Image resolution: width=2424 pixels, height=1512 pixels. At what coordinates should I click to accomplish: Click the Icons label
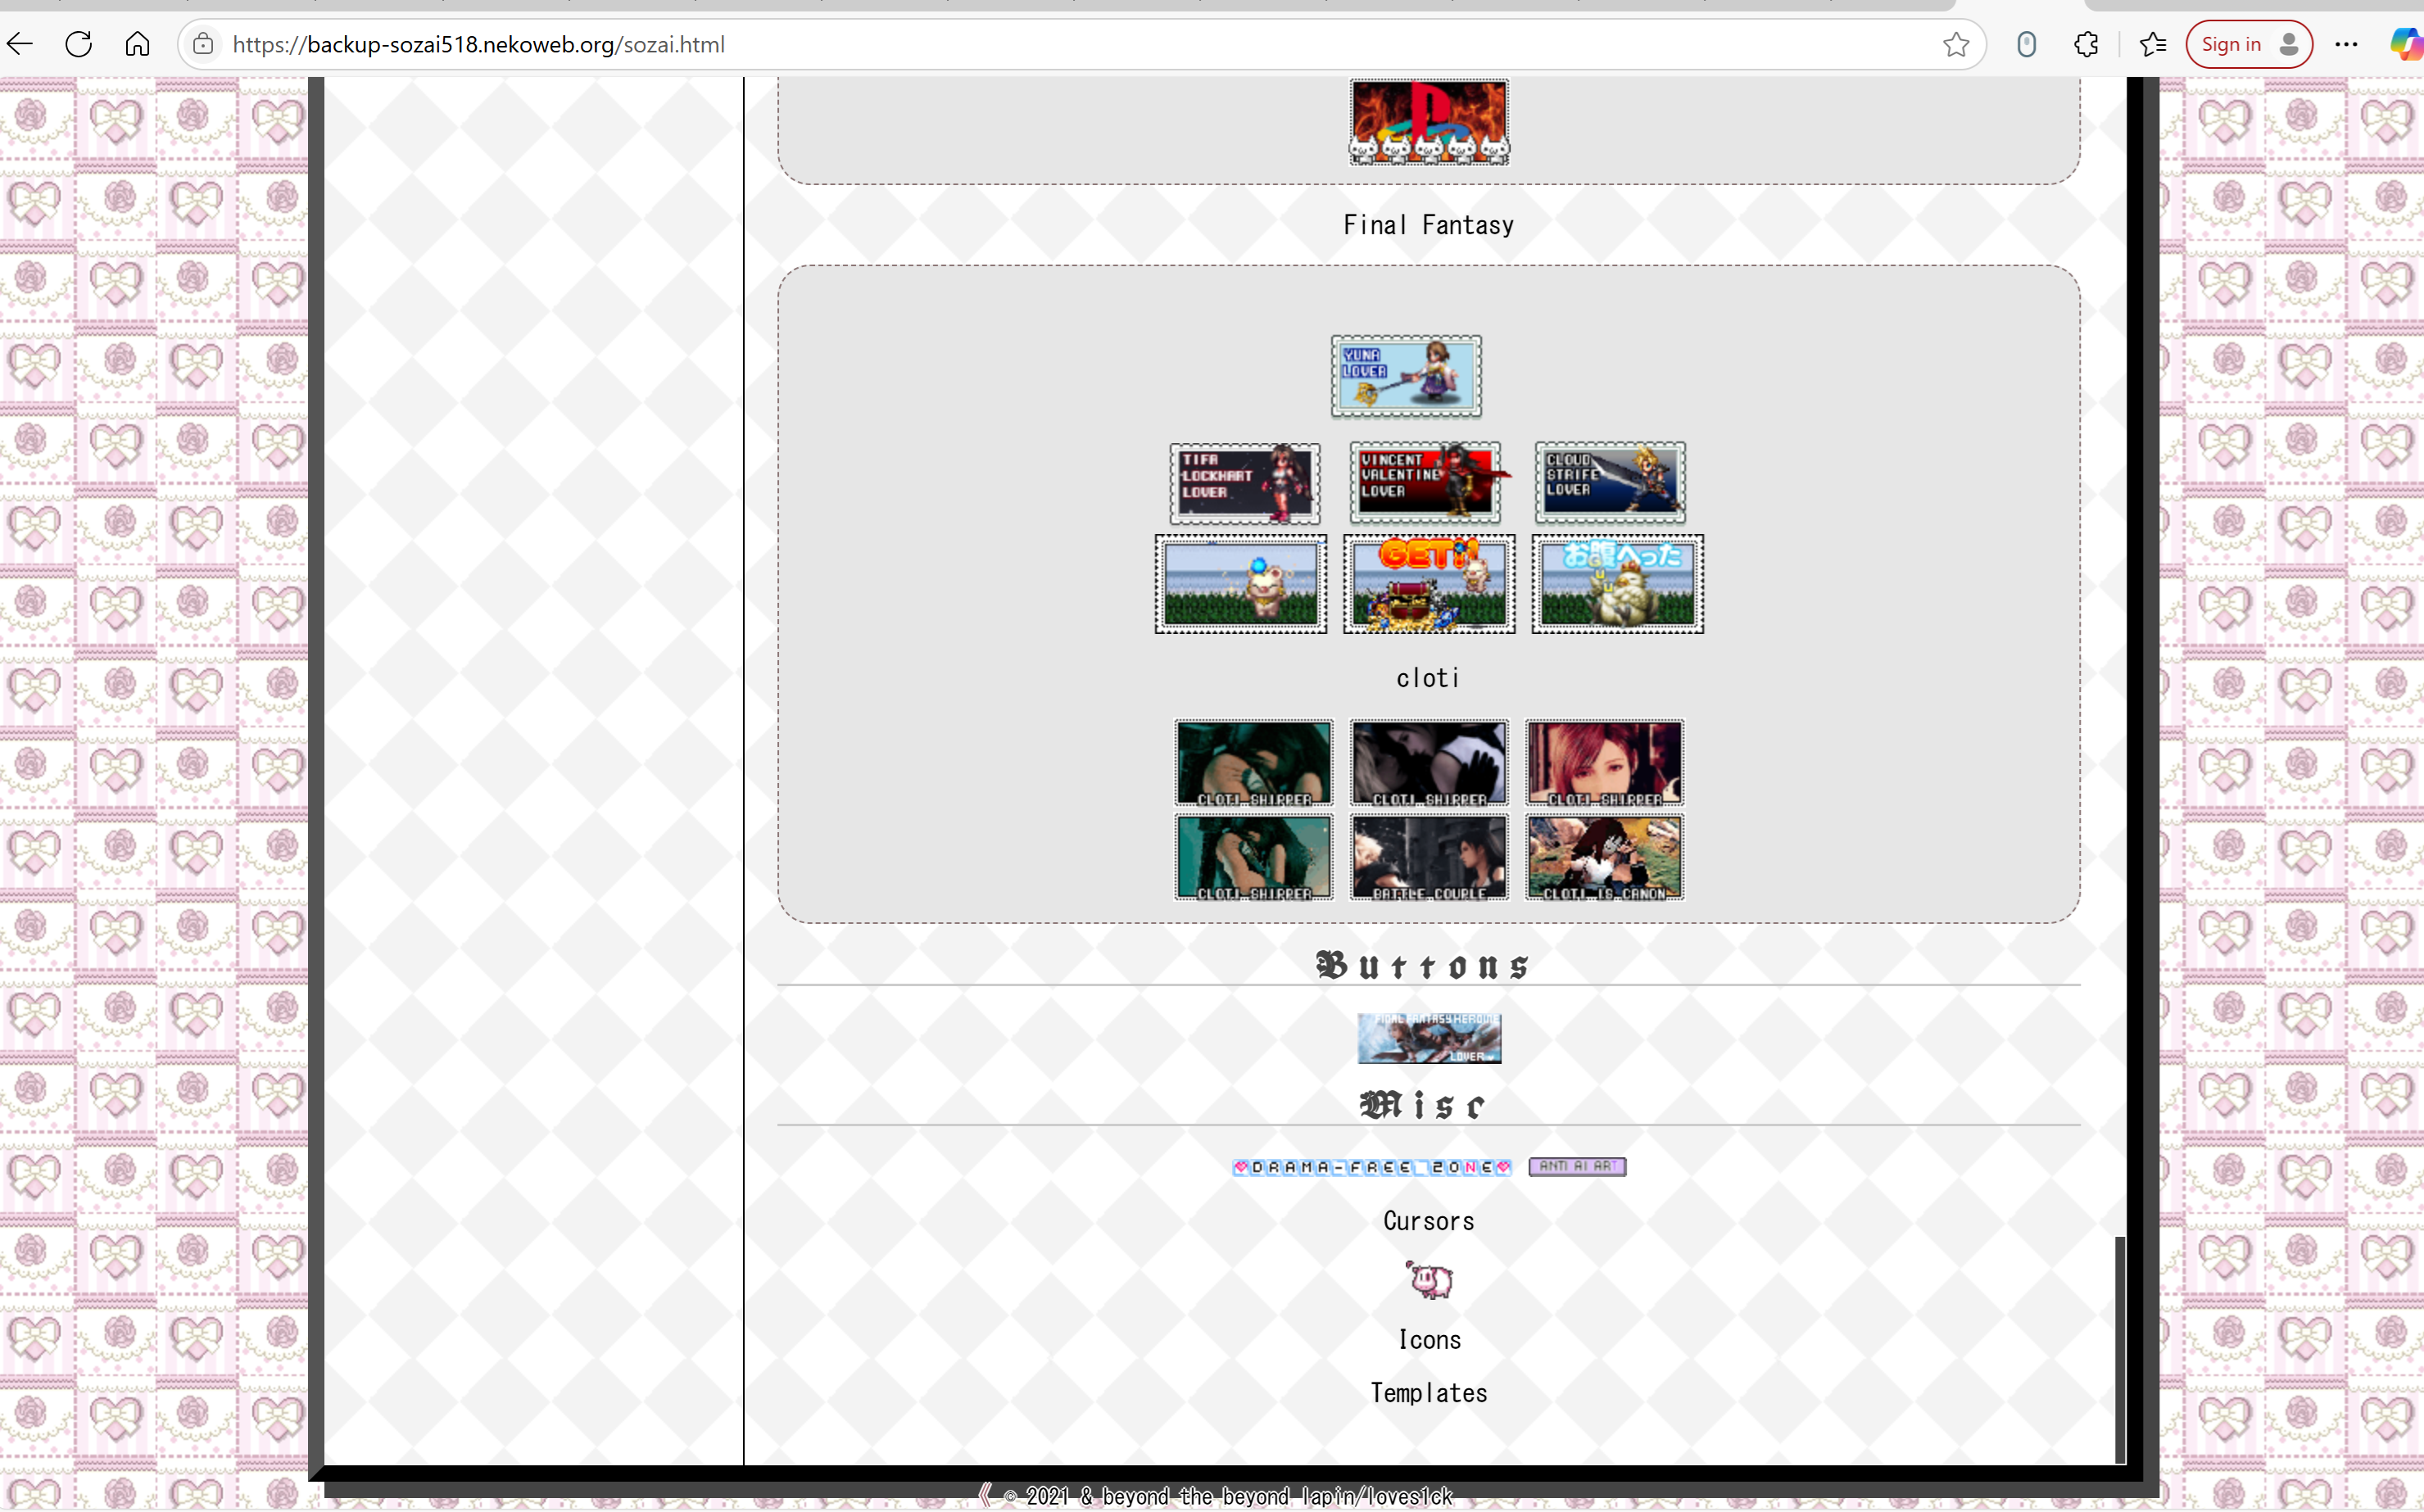pos(1429,1340)
